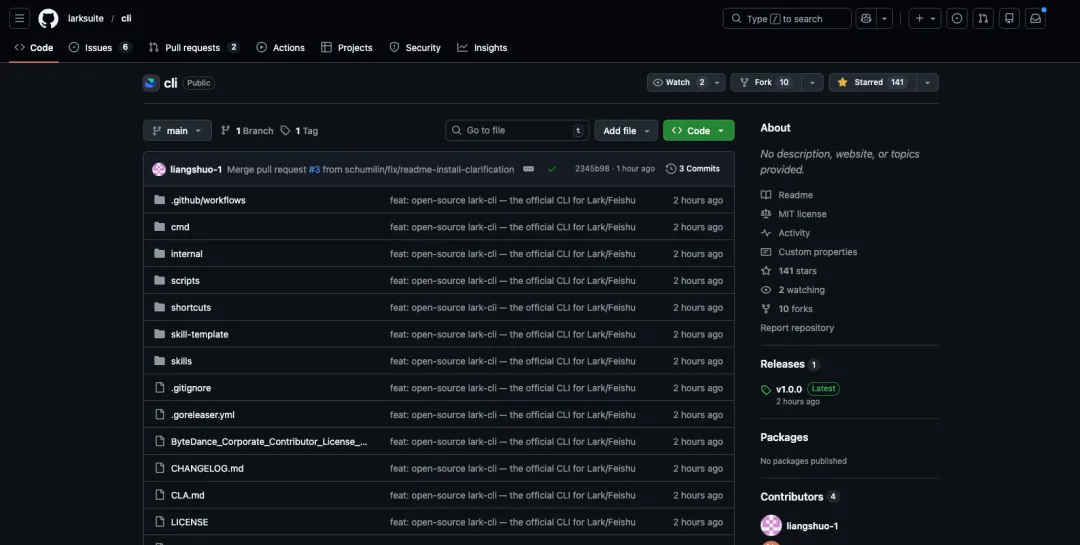
Task: Open the CLA.md file
Action: click(187, 495)
